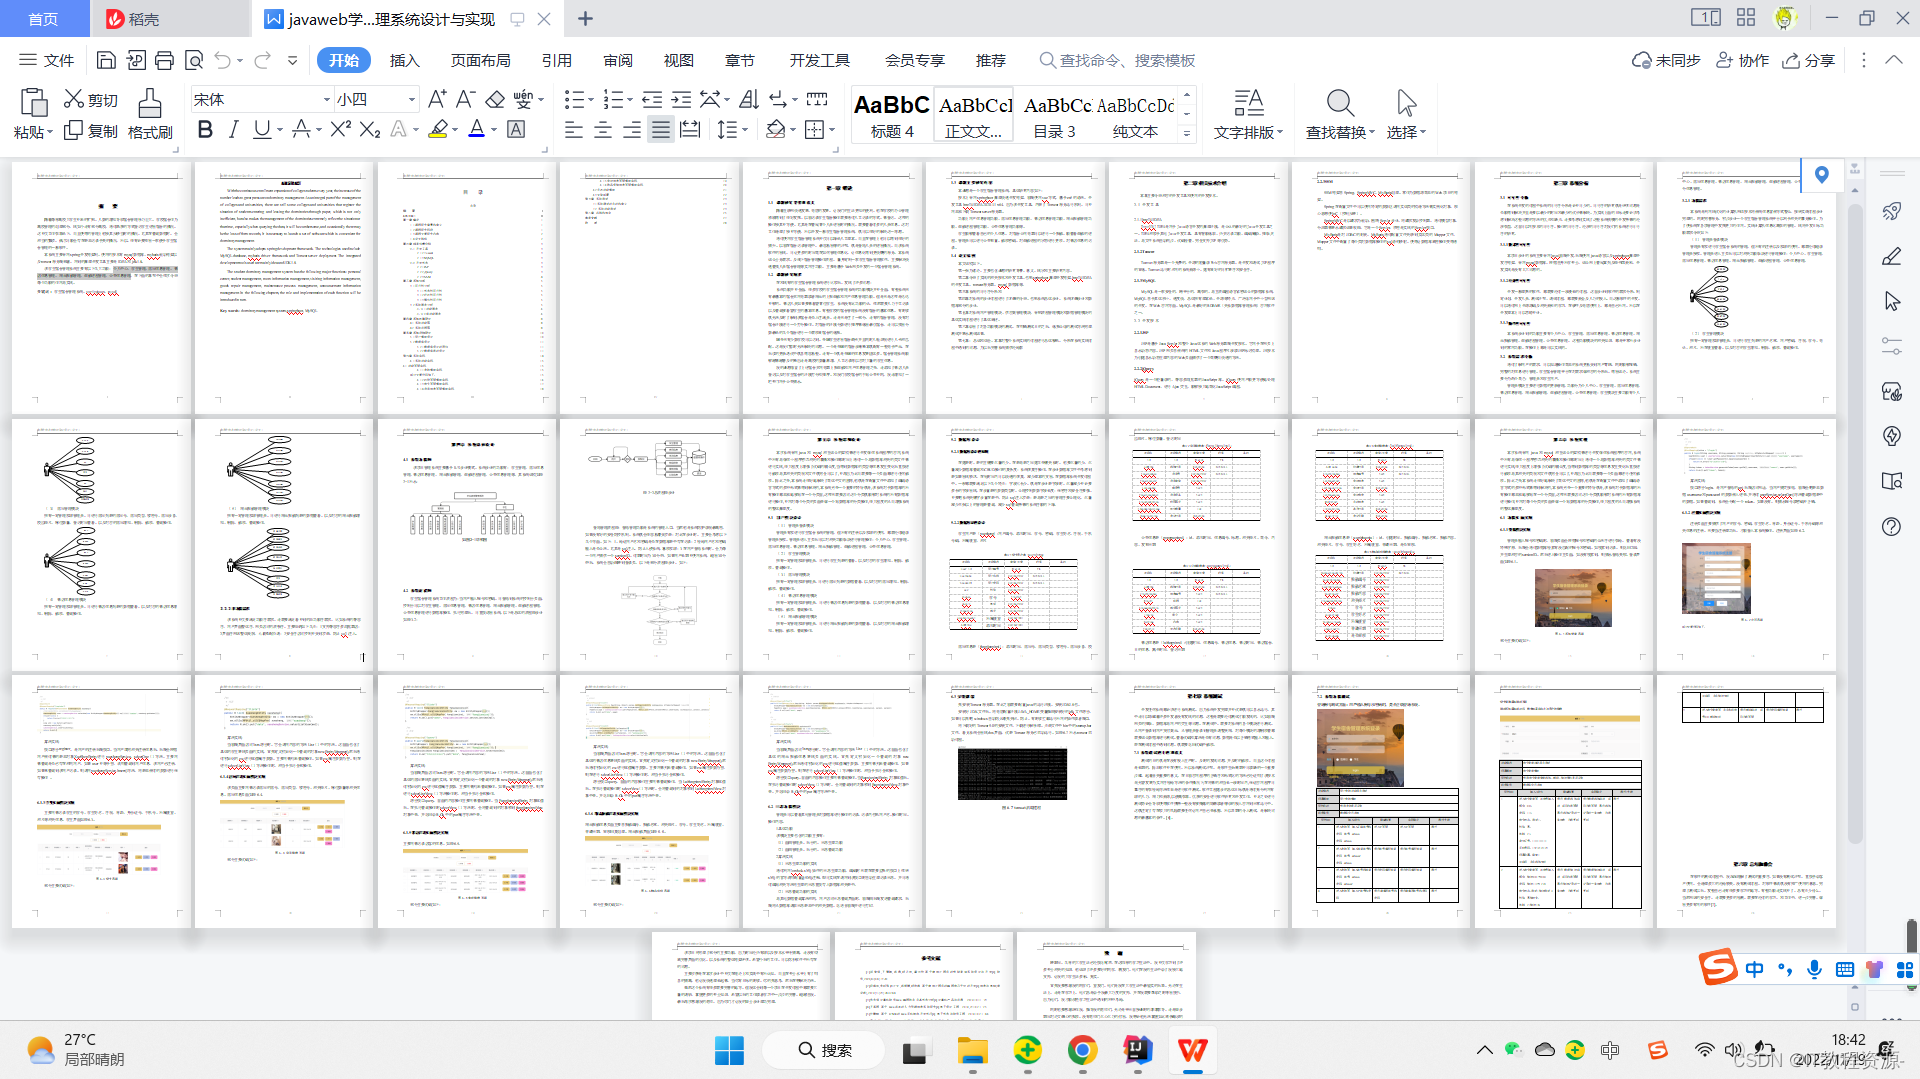The height and width of the screenshot is (1079, 1920).
Task: Click the strikethrough text icon
Action: (301, 129)
